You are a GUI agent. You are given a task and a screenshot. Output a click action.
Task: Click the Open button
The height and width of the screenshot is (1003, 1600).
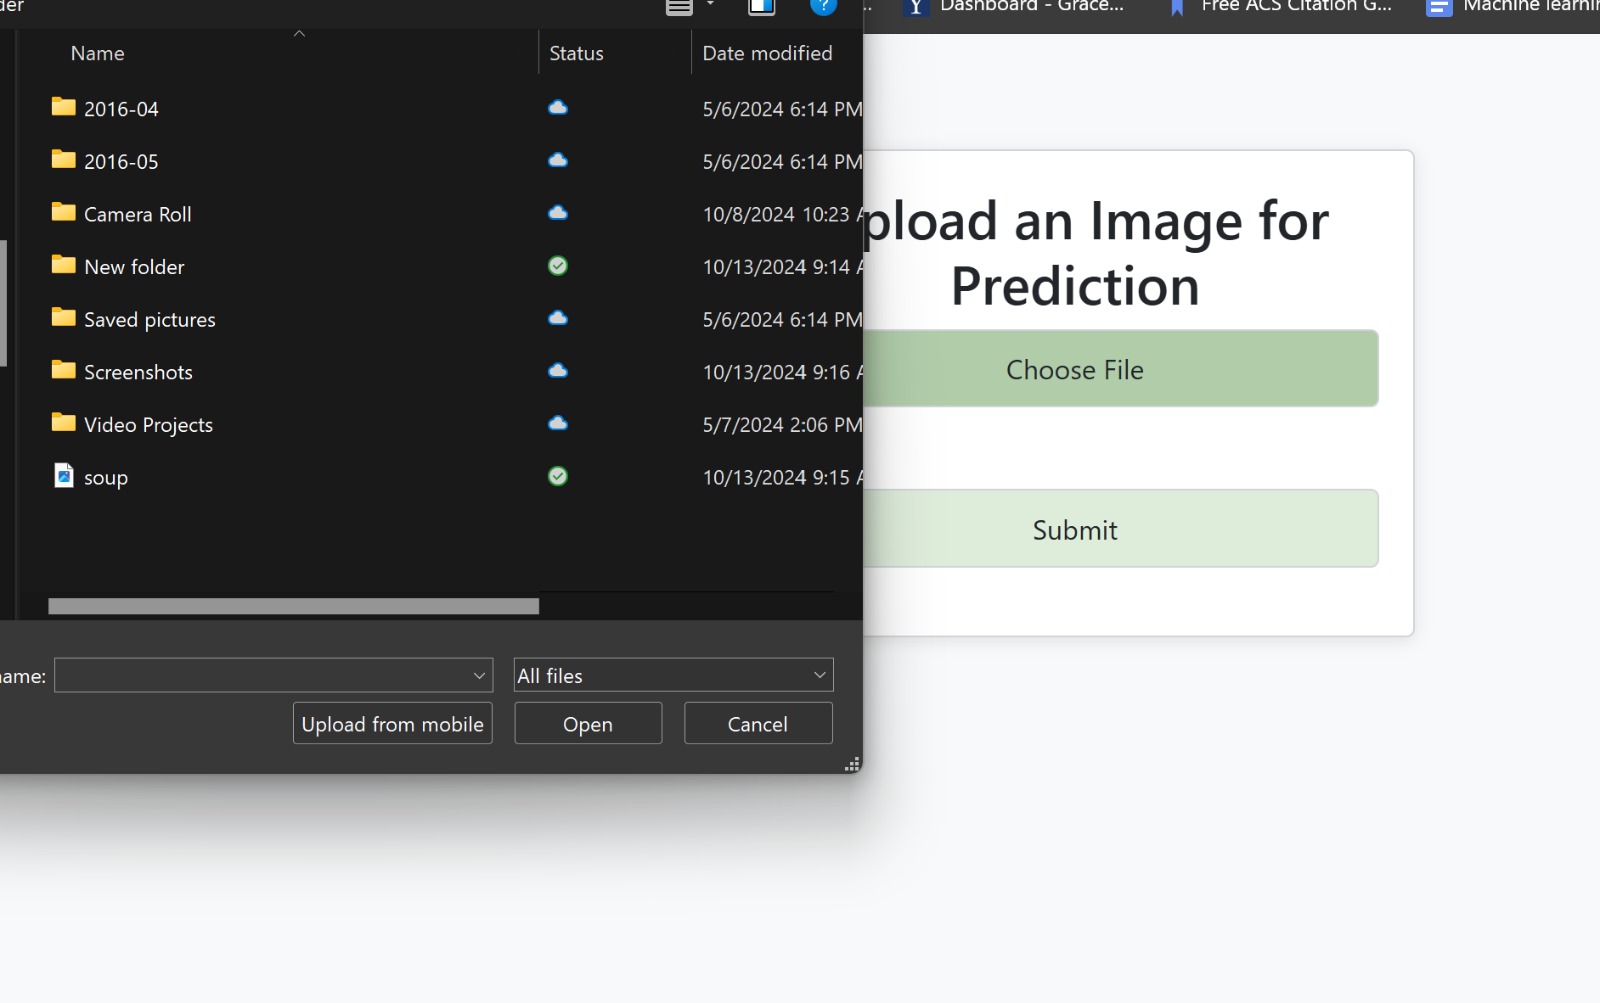pos(588,723)
